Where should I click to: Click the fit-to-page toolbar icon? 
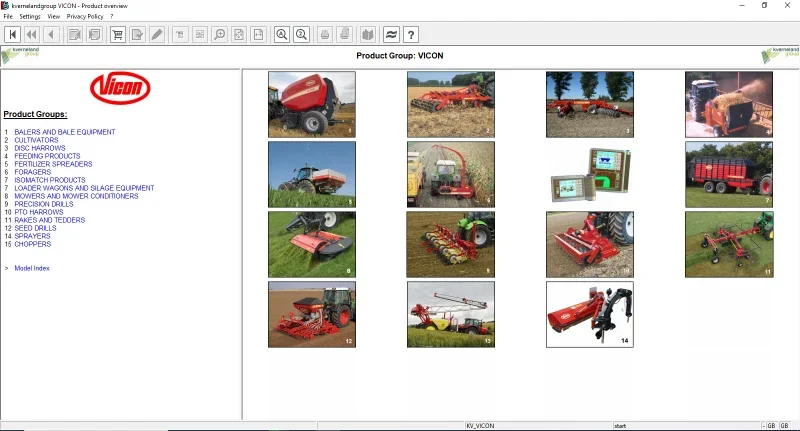(x=239, y=35)
